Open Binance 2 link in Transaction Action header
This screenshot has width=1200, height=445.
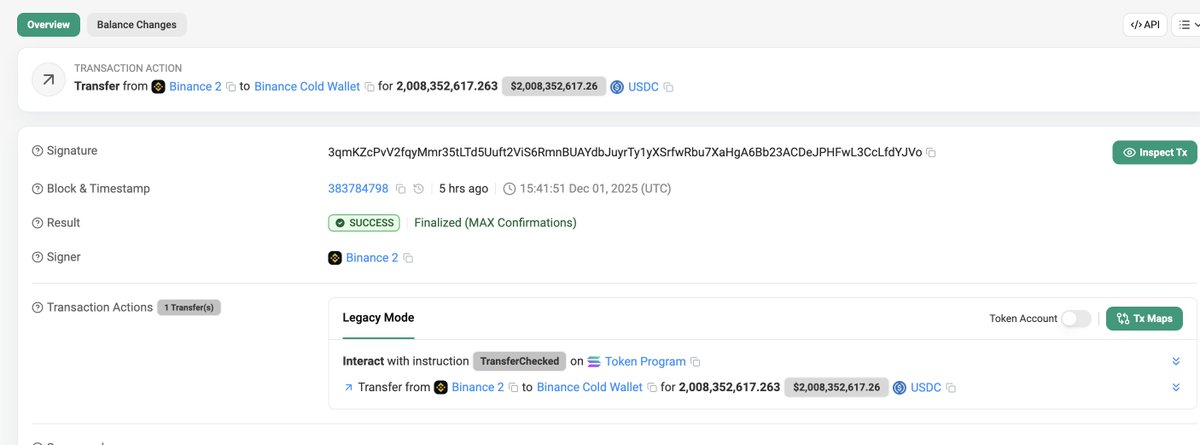click(195, 87)
